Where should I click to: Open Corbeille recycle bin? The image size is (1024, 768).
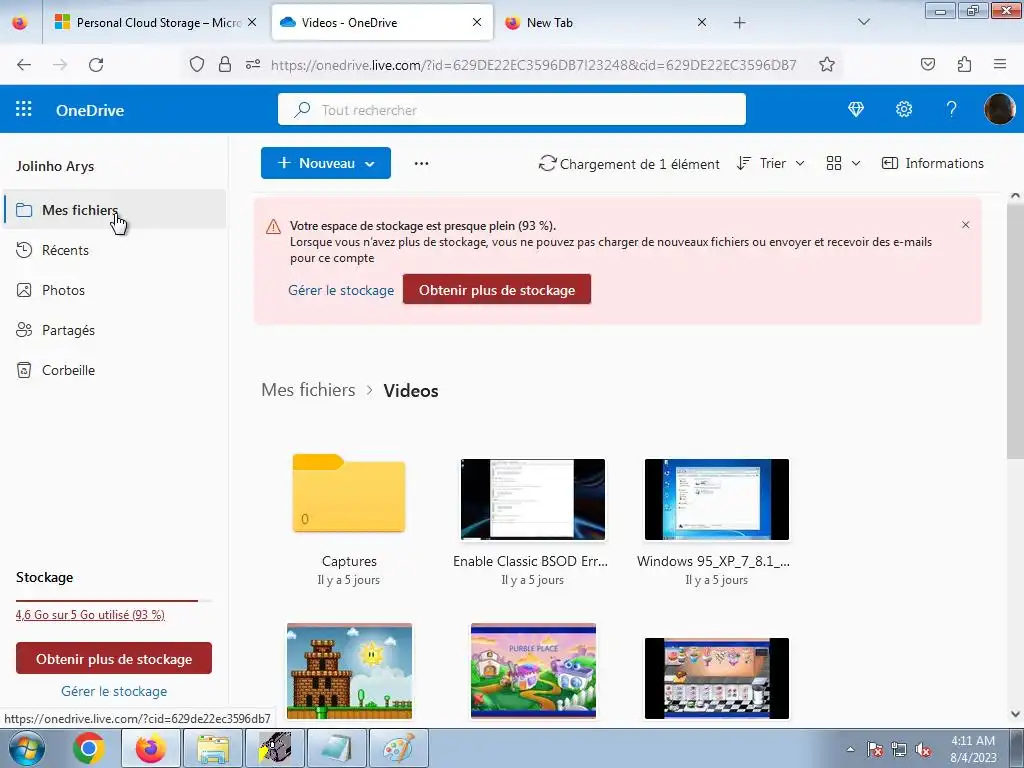point(115,370)
